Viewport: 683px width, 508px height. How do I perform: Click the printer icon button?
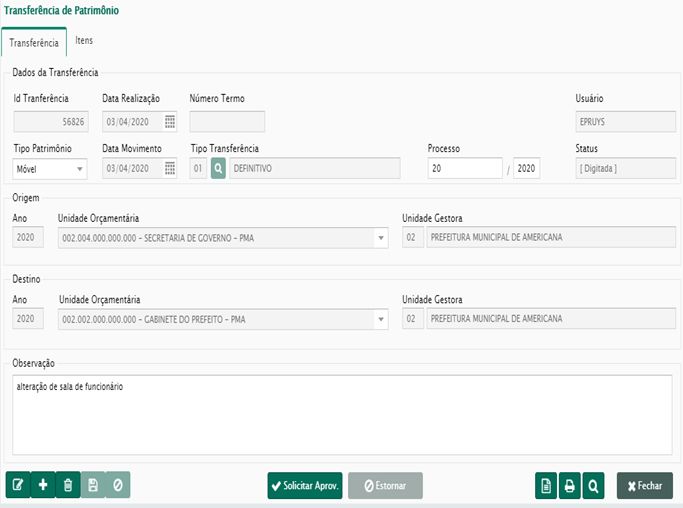[570, 485]
